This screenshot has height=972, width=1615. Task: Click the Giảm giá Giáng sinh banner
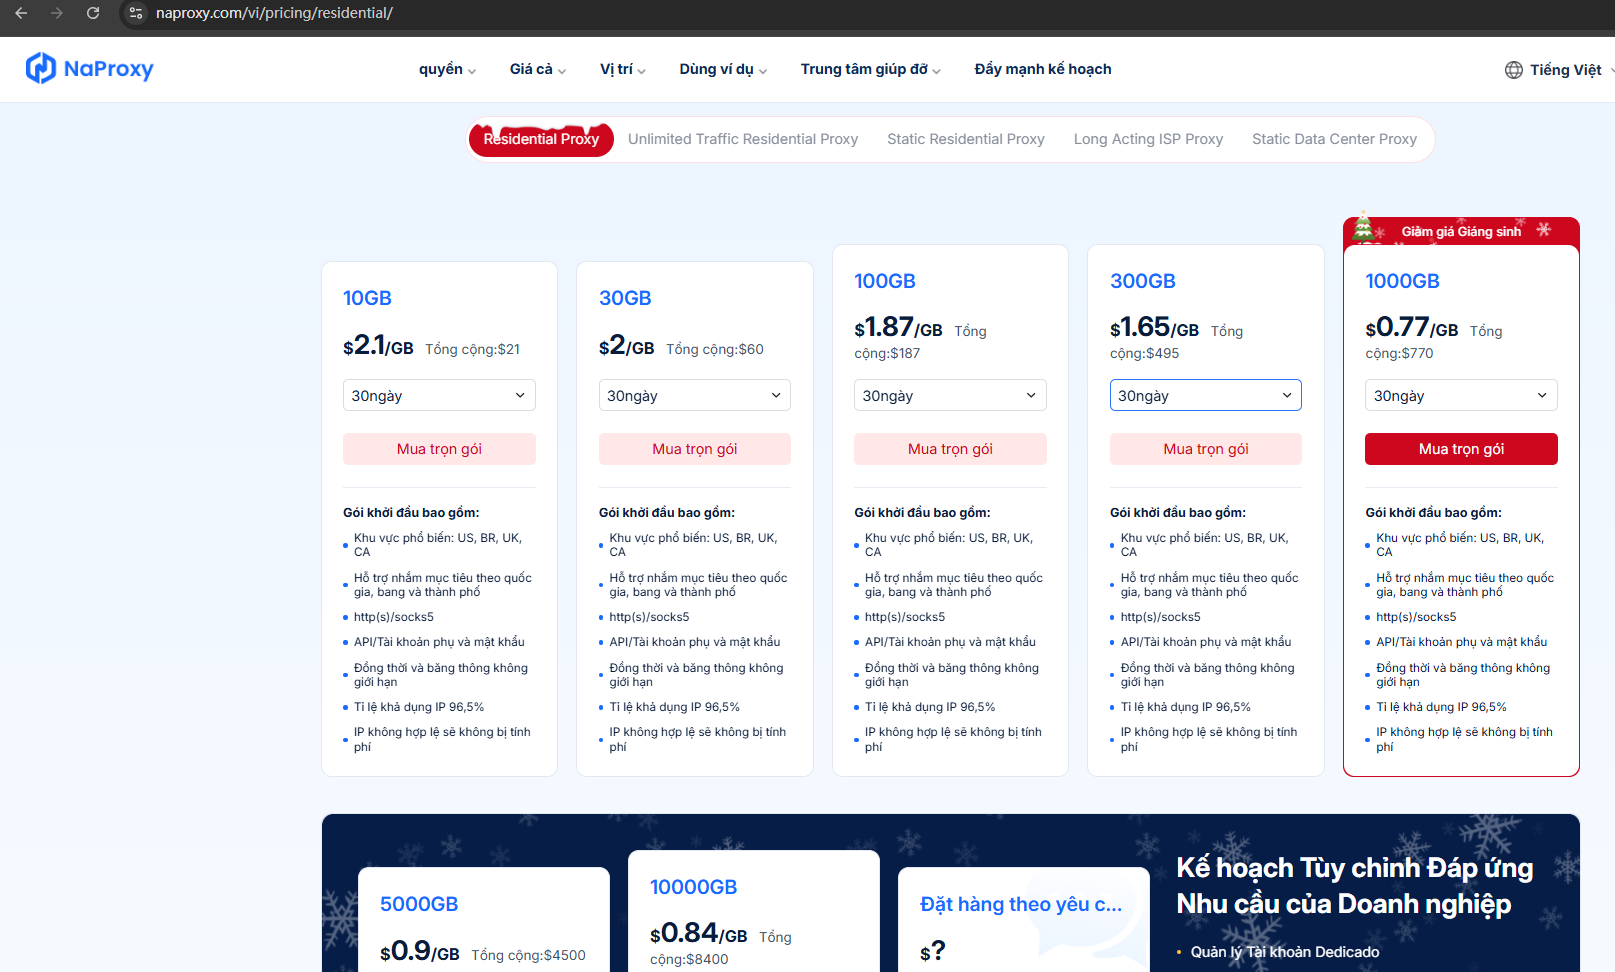[x=1461, y=231]
